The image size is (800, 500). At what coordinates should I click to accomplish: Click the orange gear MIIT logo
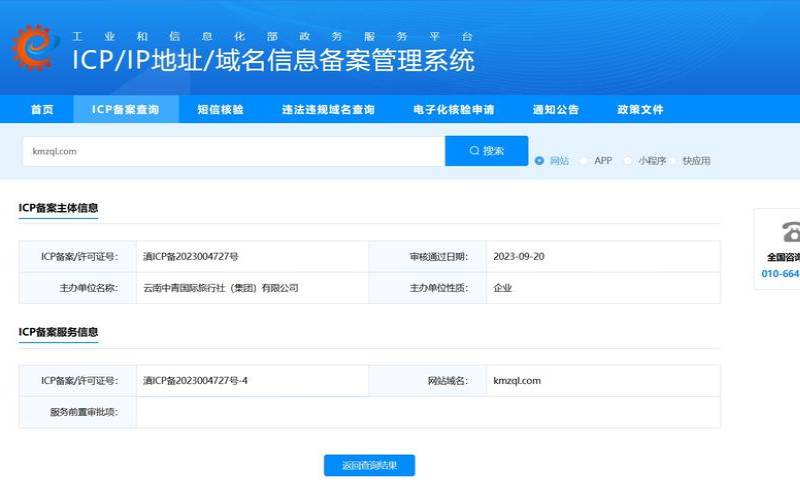click(x=35, y=47)
